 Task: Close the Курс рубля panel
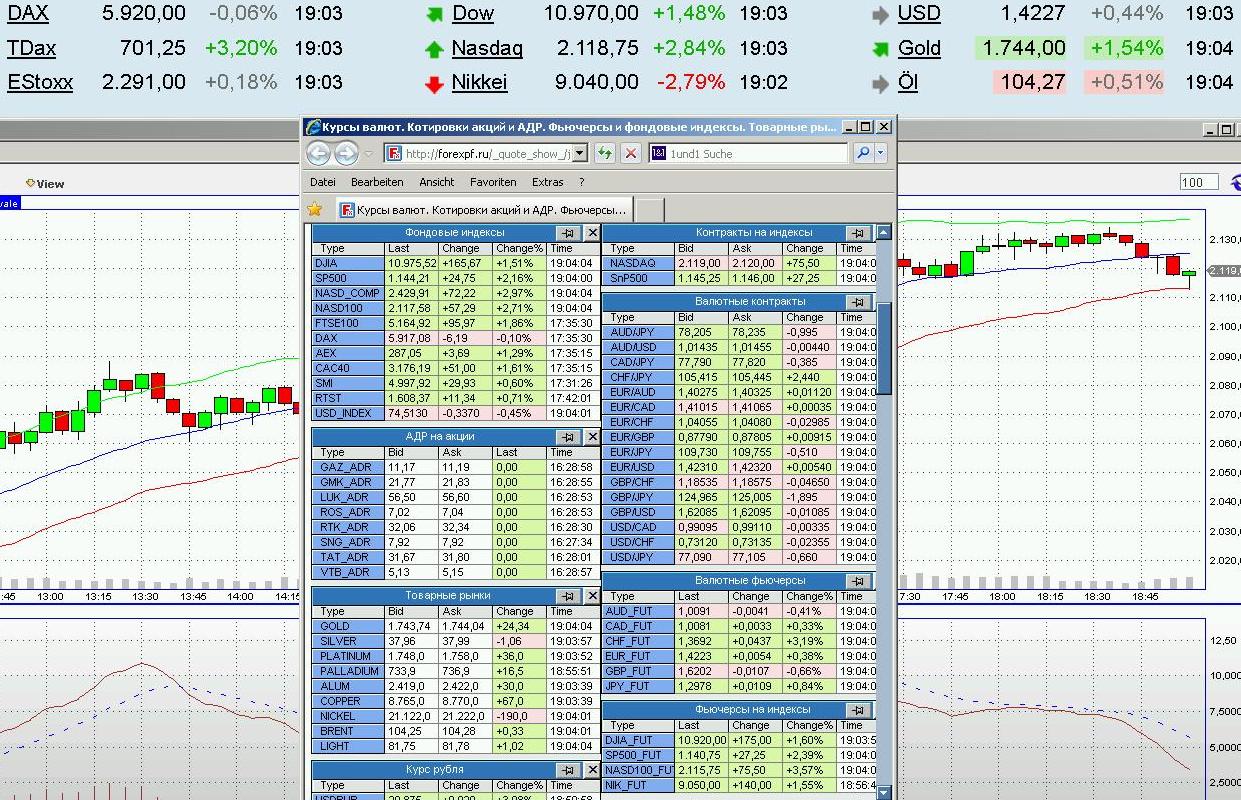(x=592, y=770)
